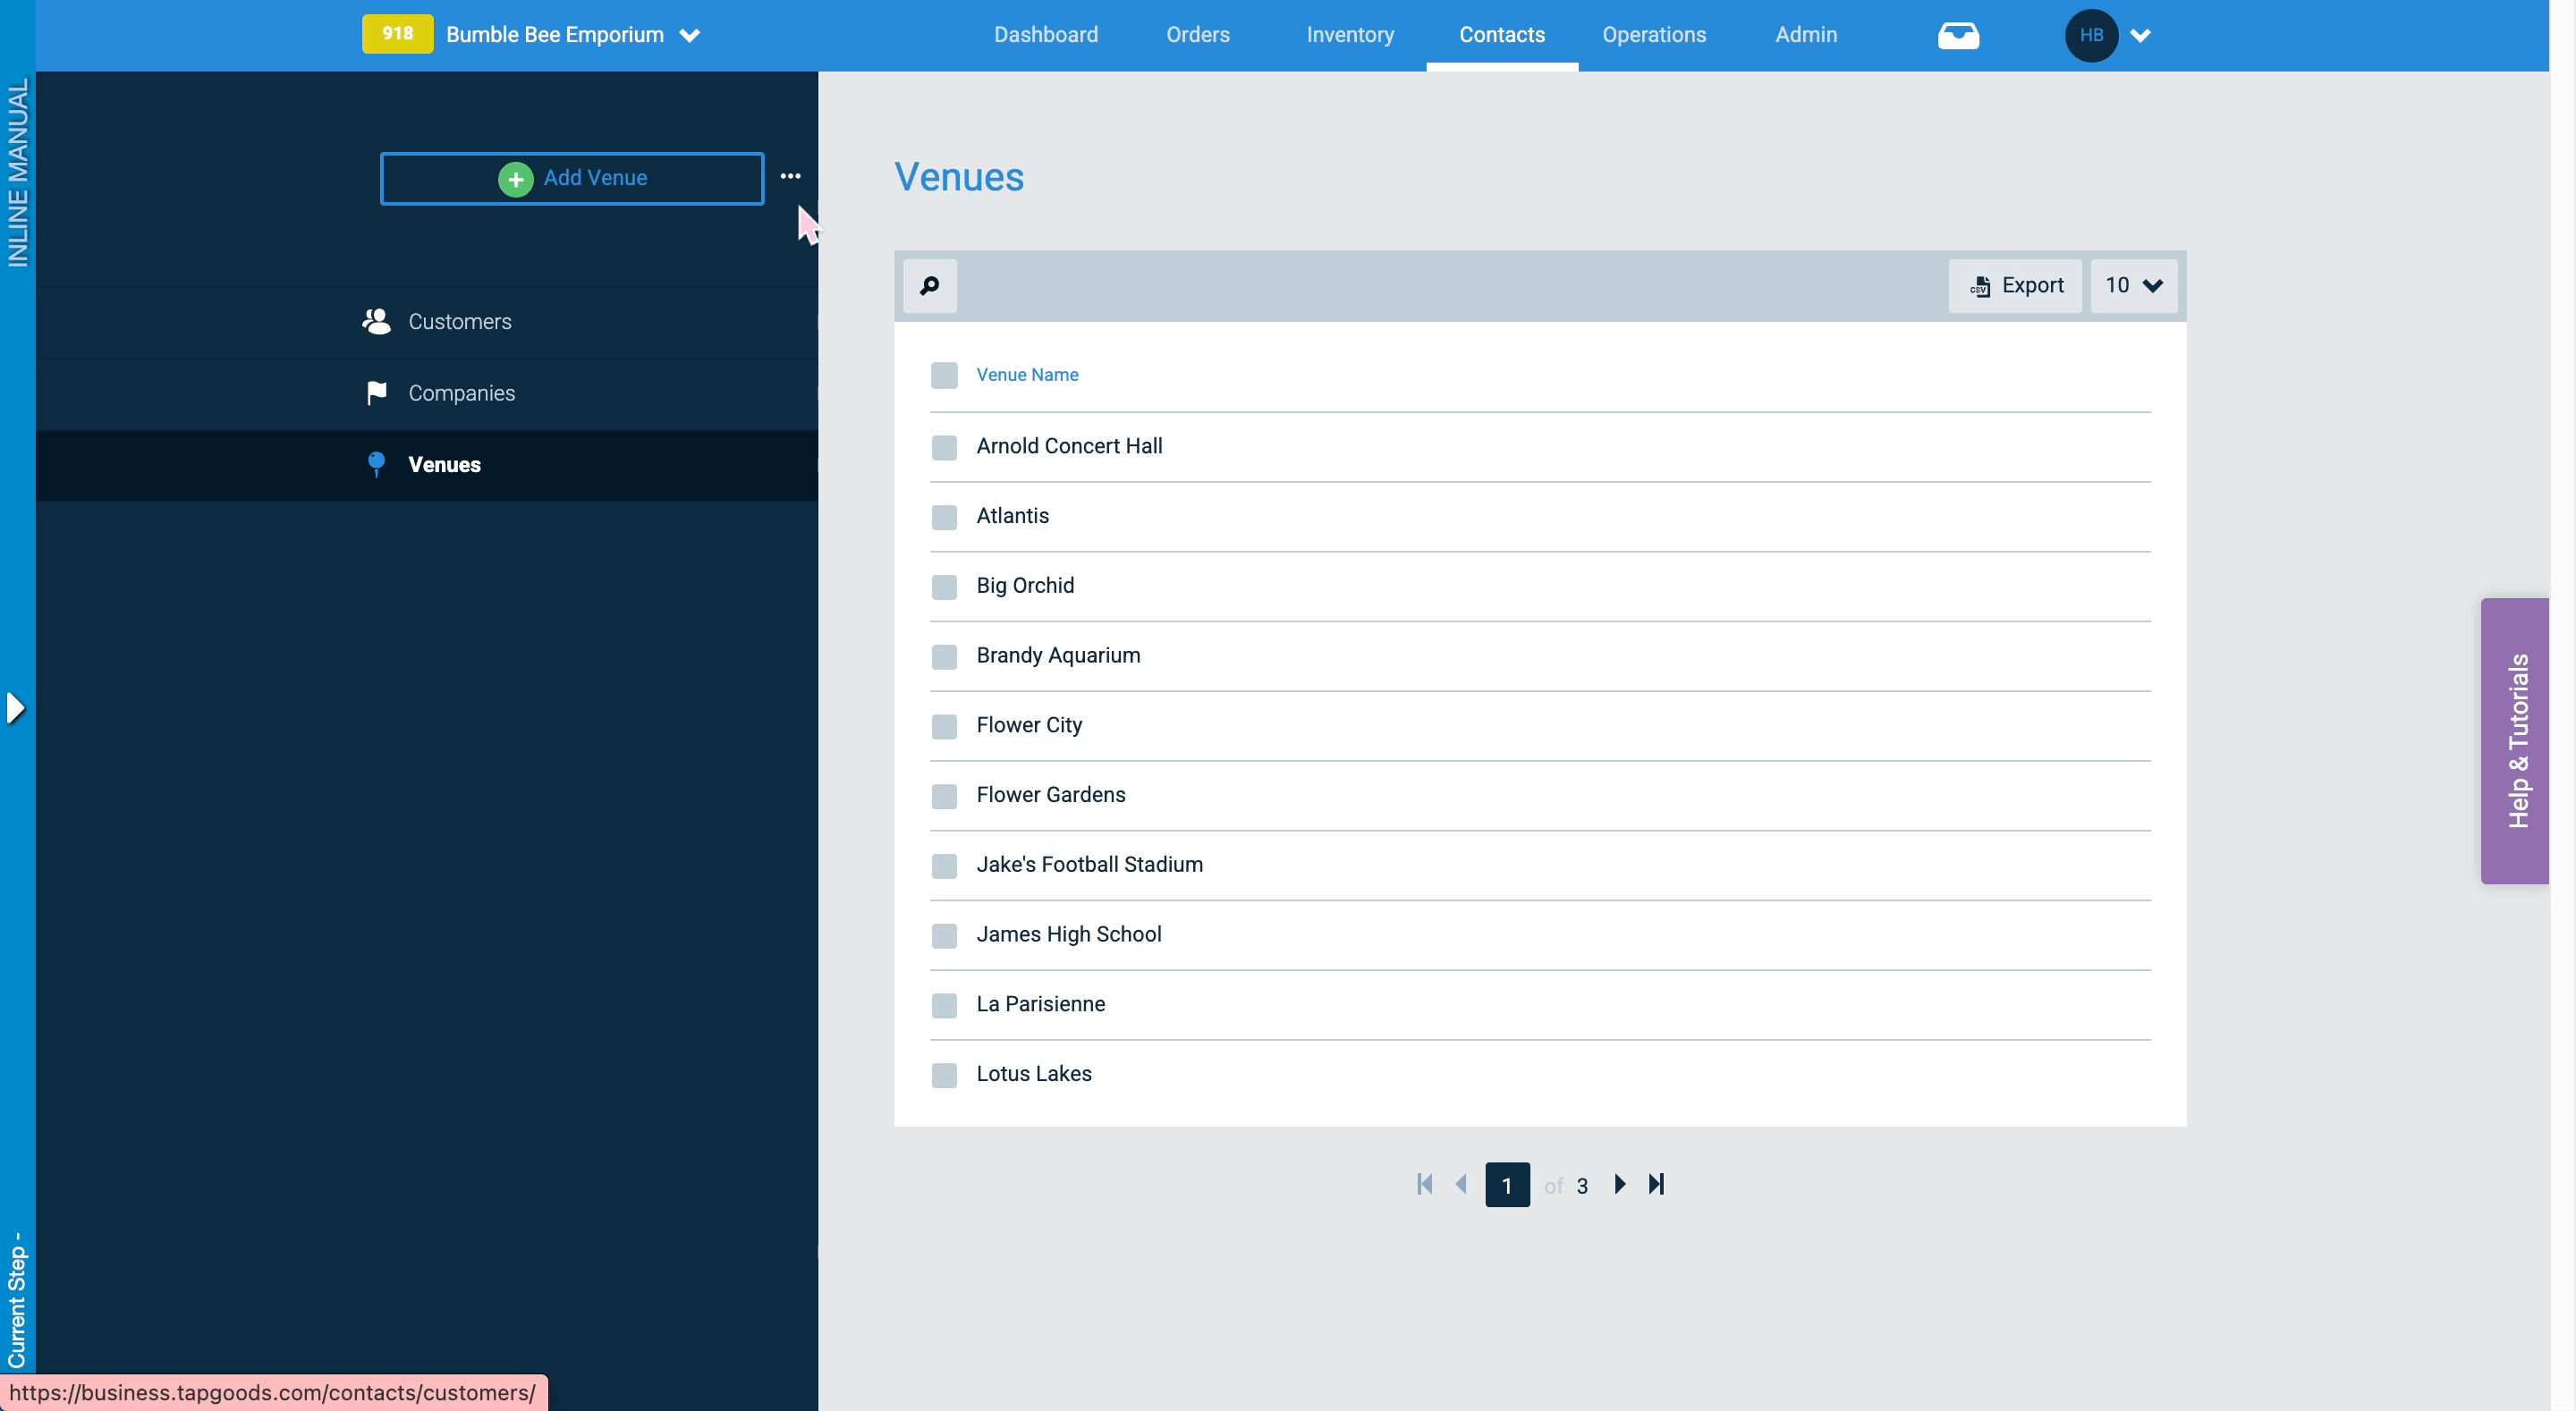Click the current page number box
Viewport: 2576px width, 1411px height.
pyautogui.click(x=1507, y=1185)
